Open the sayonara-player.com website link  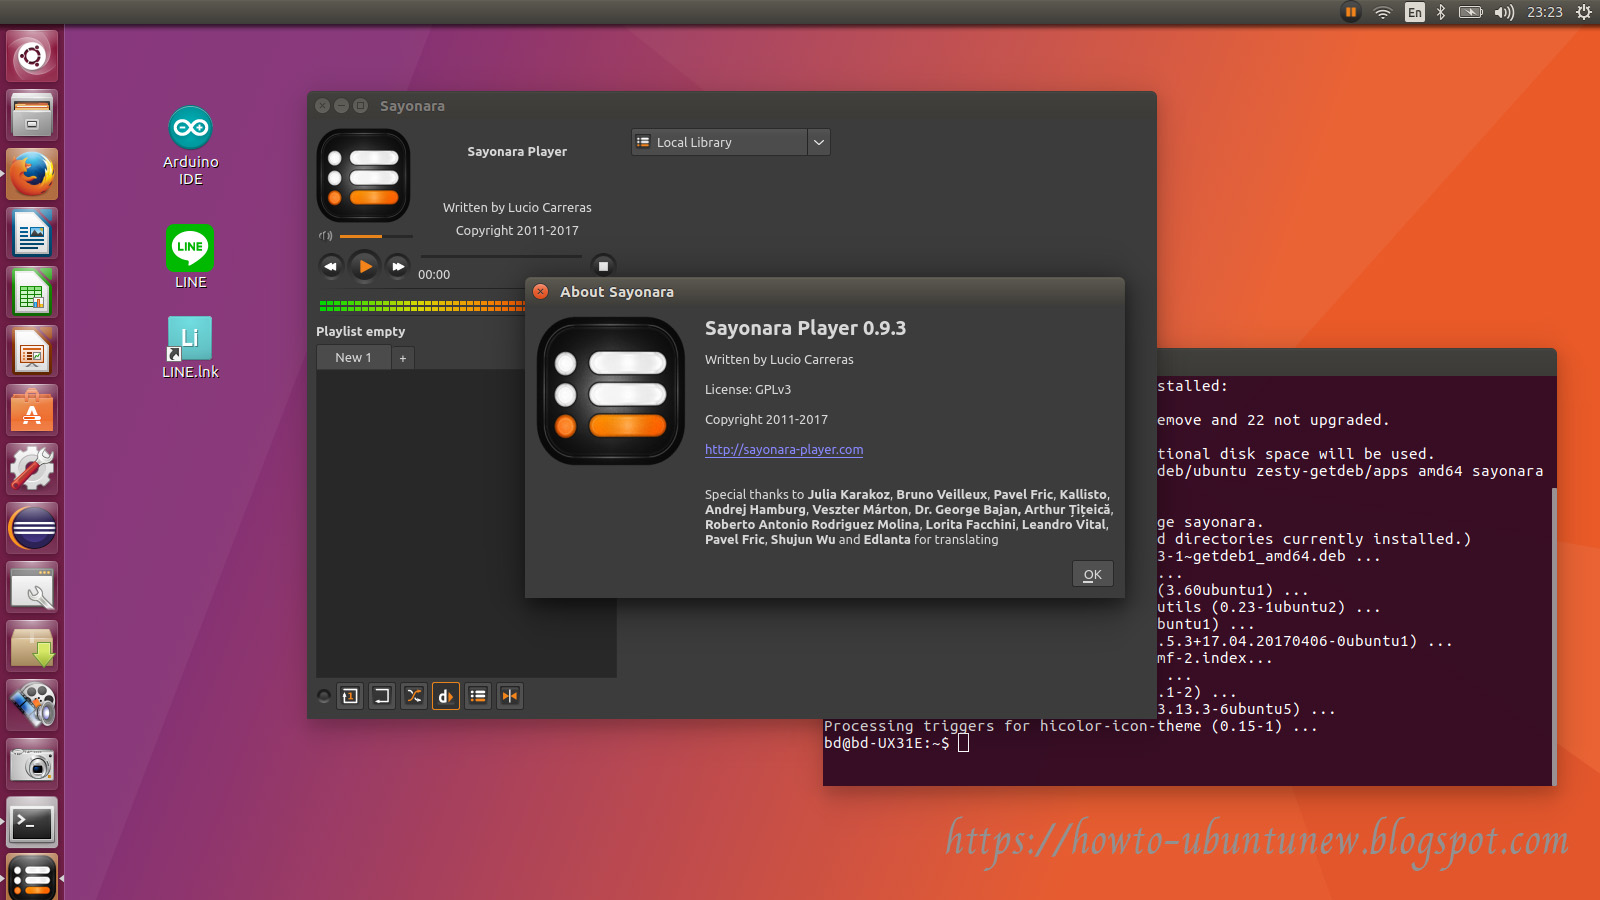point(783,449)
